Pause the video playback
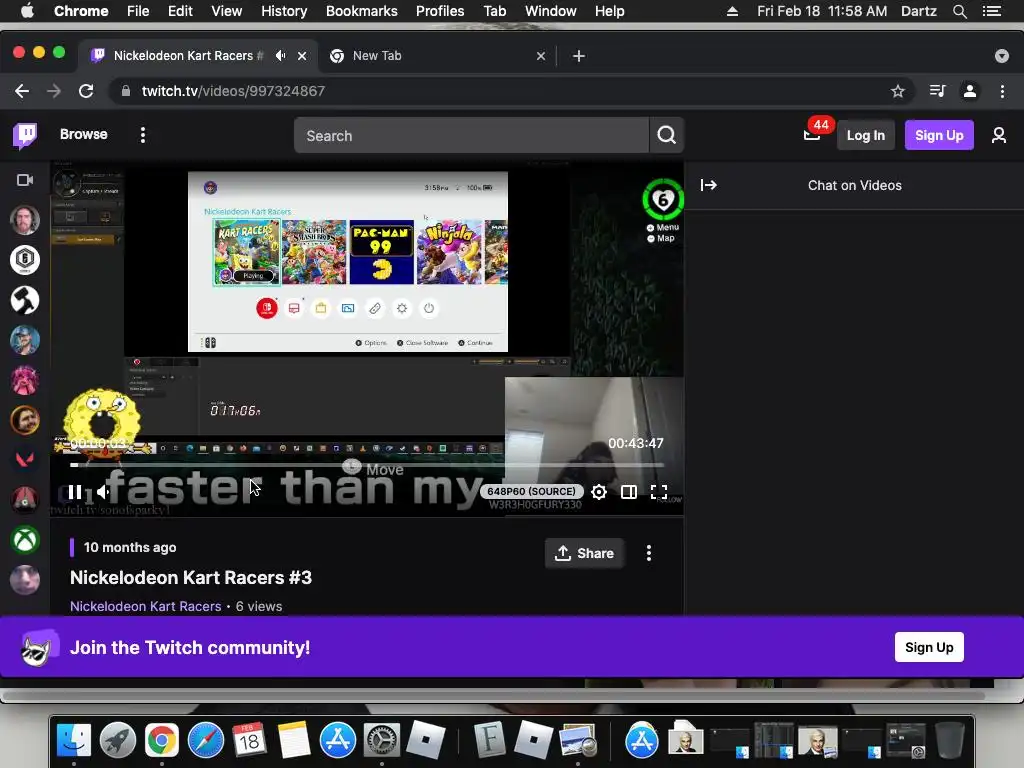Viewport: 1024px width, 768px height. (x=75, y=492)
